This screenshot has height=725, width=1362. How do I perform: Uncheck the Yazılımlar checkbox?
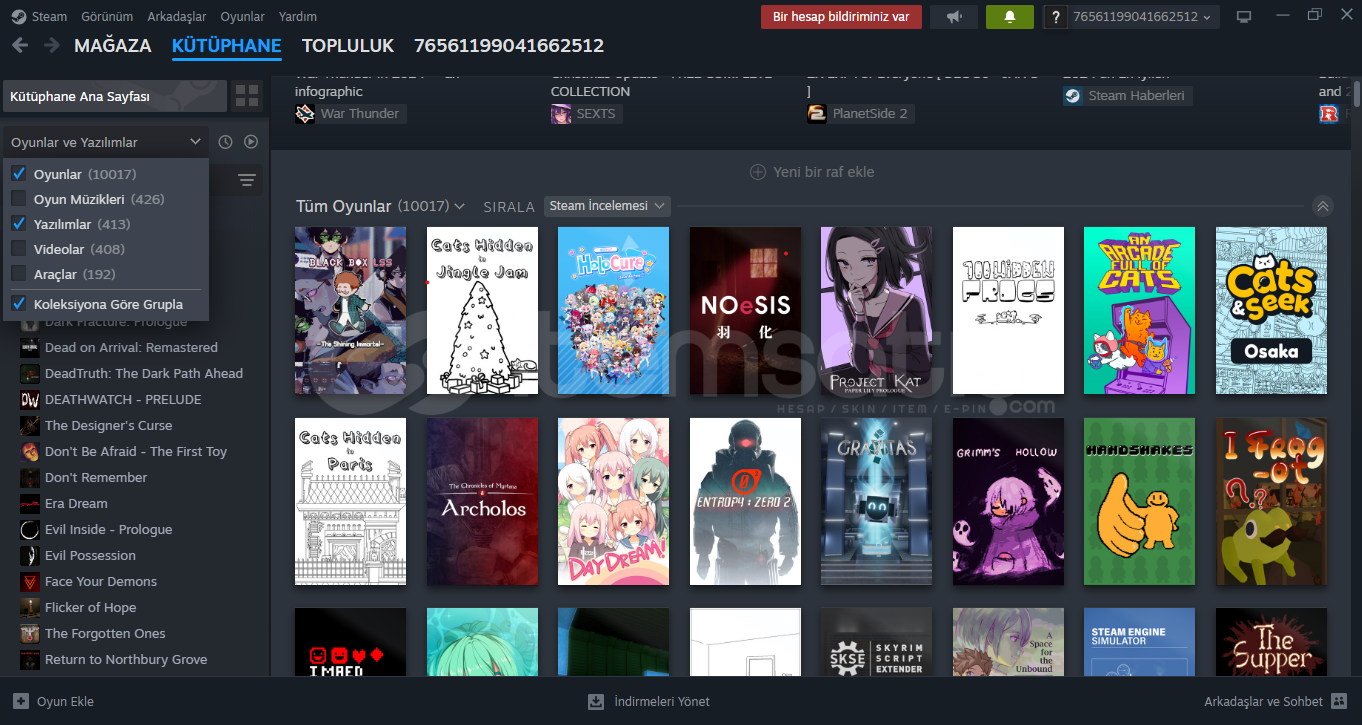[x=19, y=224]
